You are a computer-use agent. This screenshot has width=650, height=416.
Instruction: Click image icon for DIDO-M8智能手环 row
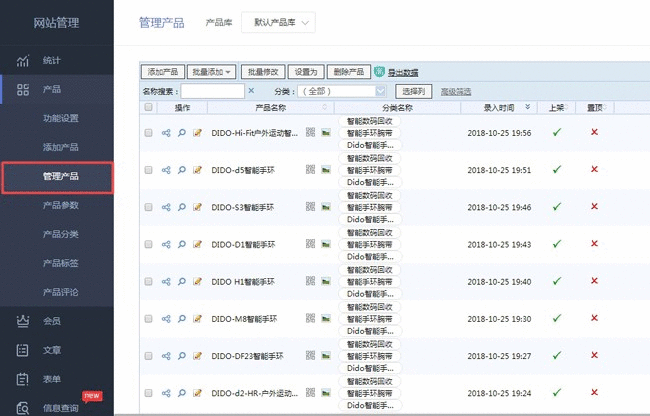tap(325, 318)
